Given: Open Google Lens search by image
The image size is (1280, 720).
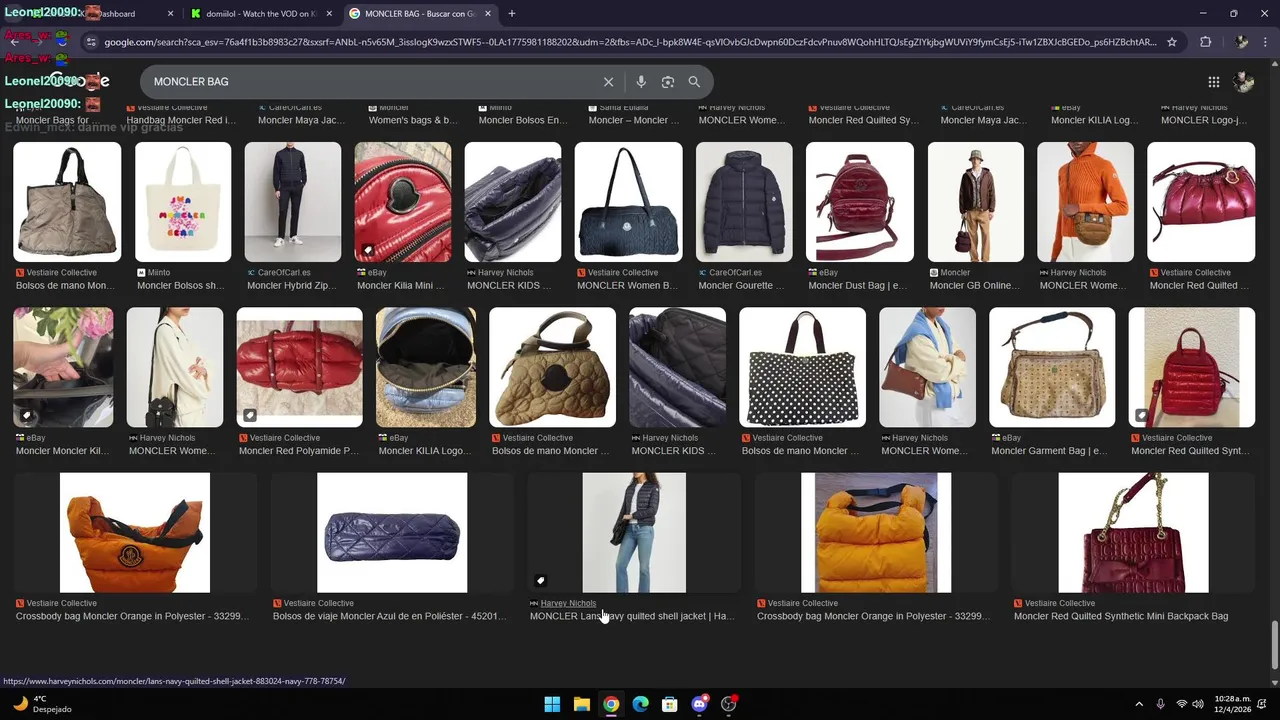Looking at the screenshot, I should pos(668,82).
